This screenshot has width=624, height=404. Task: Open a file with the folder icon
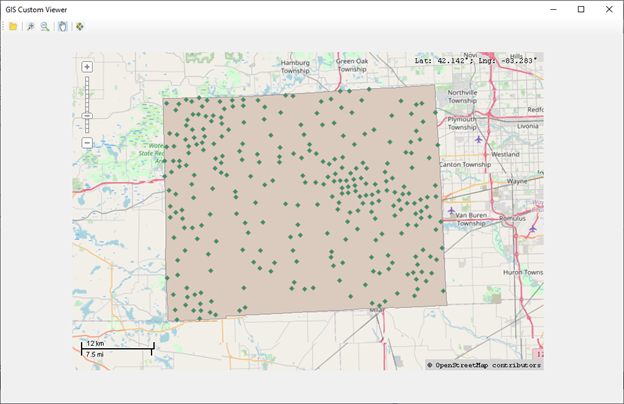click(x=13, y=27)
